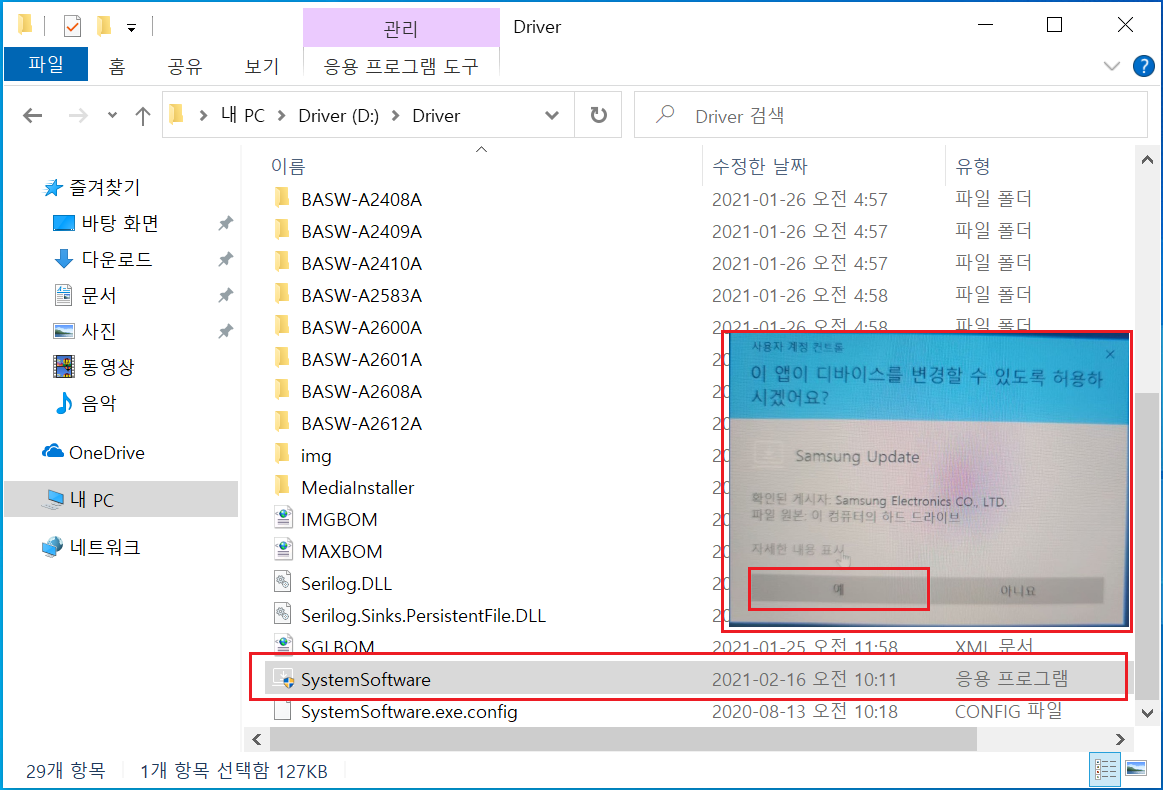The width and height of the screenshot is (1163, 790).
Task: Click the Driver 검색 search box
Action: (890, 116)
